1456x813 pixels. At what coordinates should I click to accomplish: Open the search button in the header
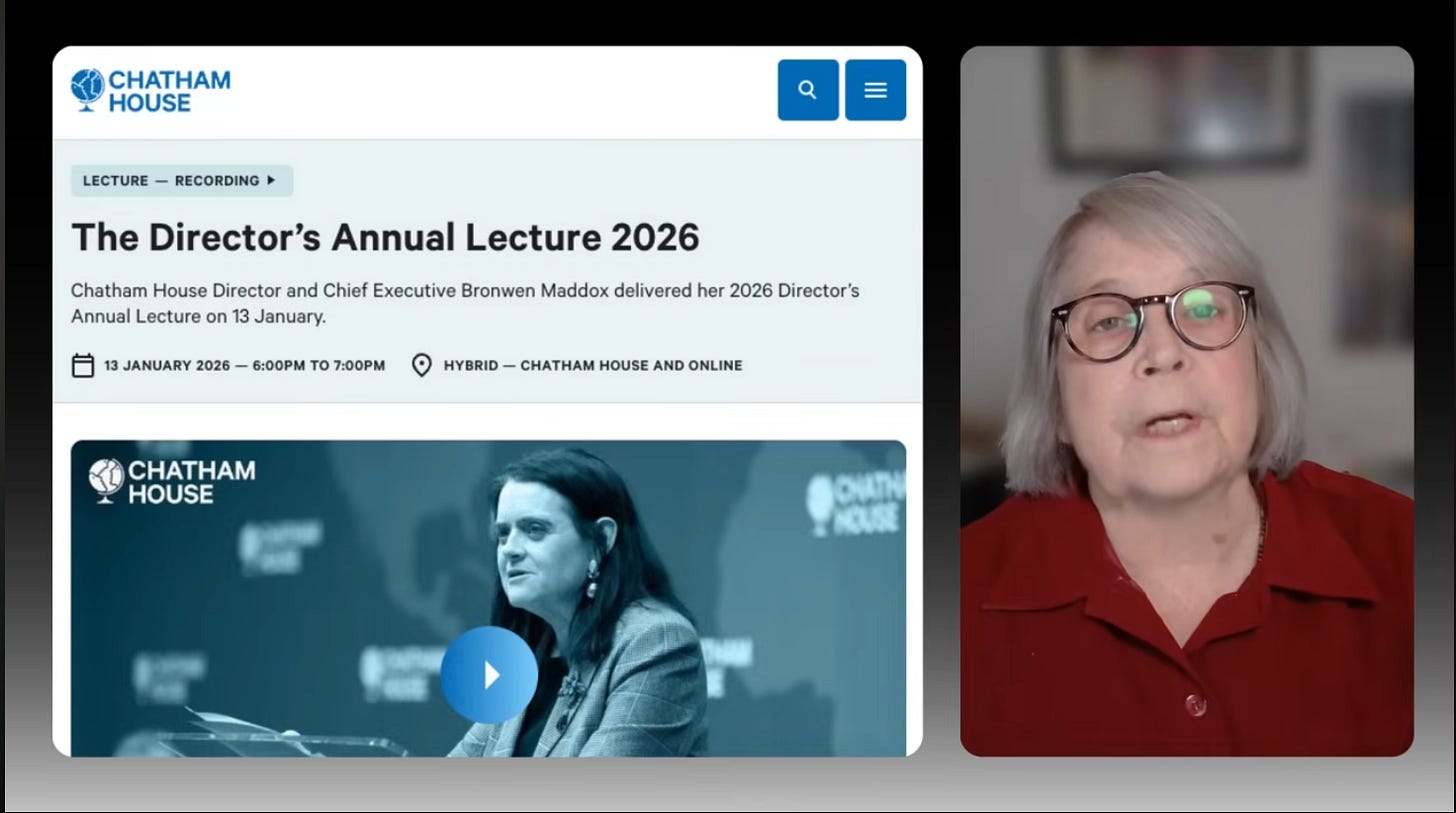pyautogui.click(x=808, y=90)
